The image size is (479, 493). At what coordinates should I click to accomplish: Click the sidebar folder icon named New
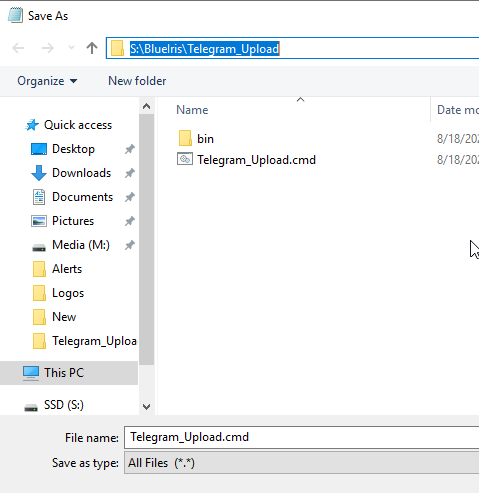[x=39, y=317]
